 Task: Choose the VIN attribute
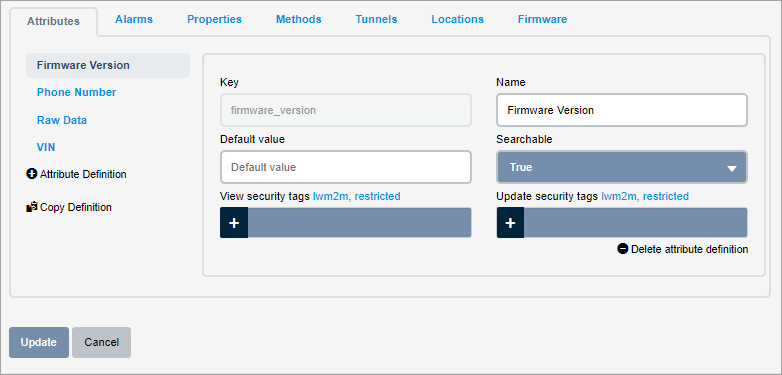46,147
